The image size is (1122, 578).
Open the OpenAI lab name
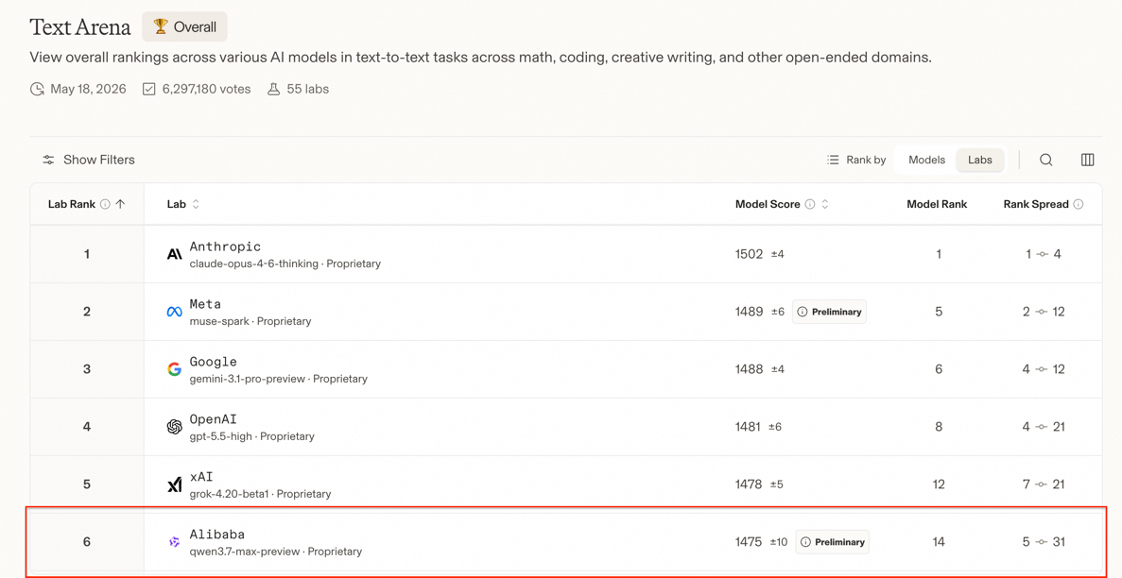coord(213,419)
